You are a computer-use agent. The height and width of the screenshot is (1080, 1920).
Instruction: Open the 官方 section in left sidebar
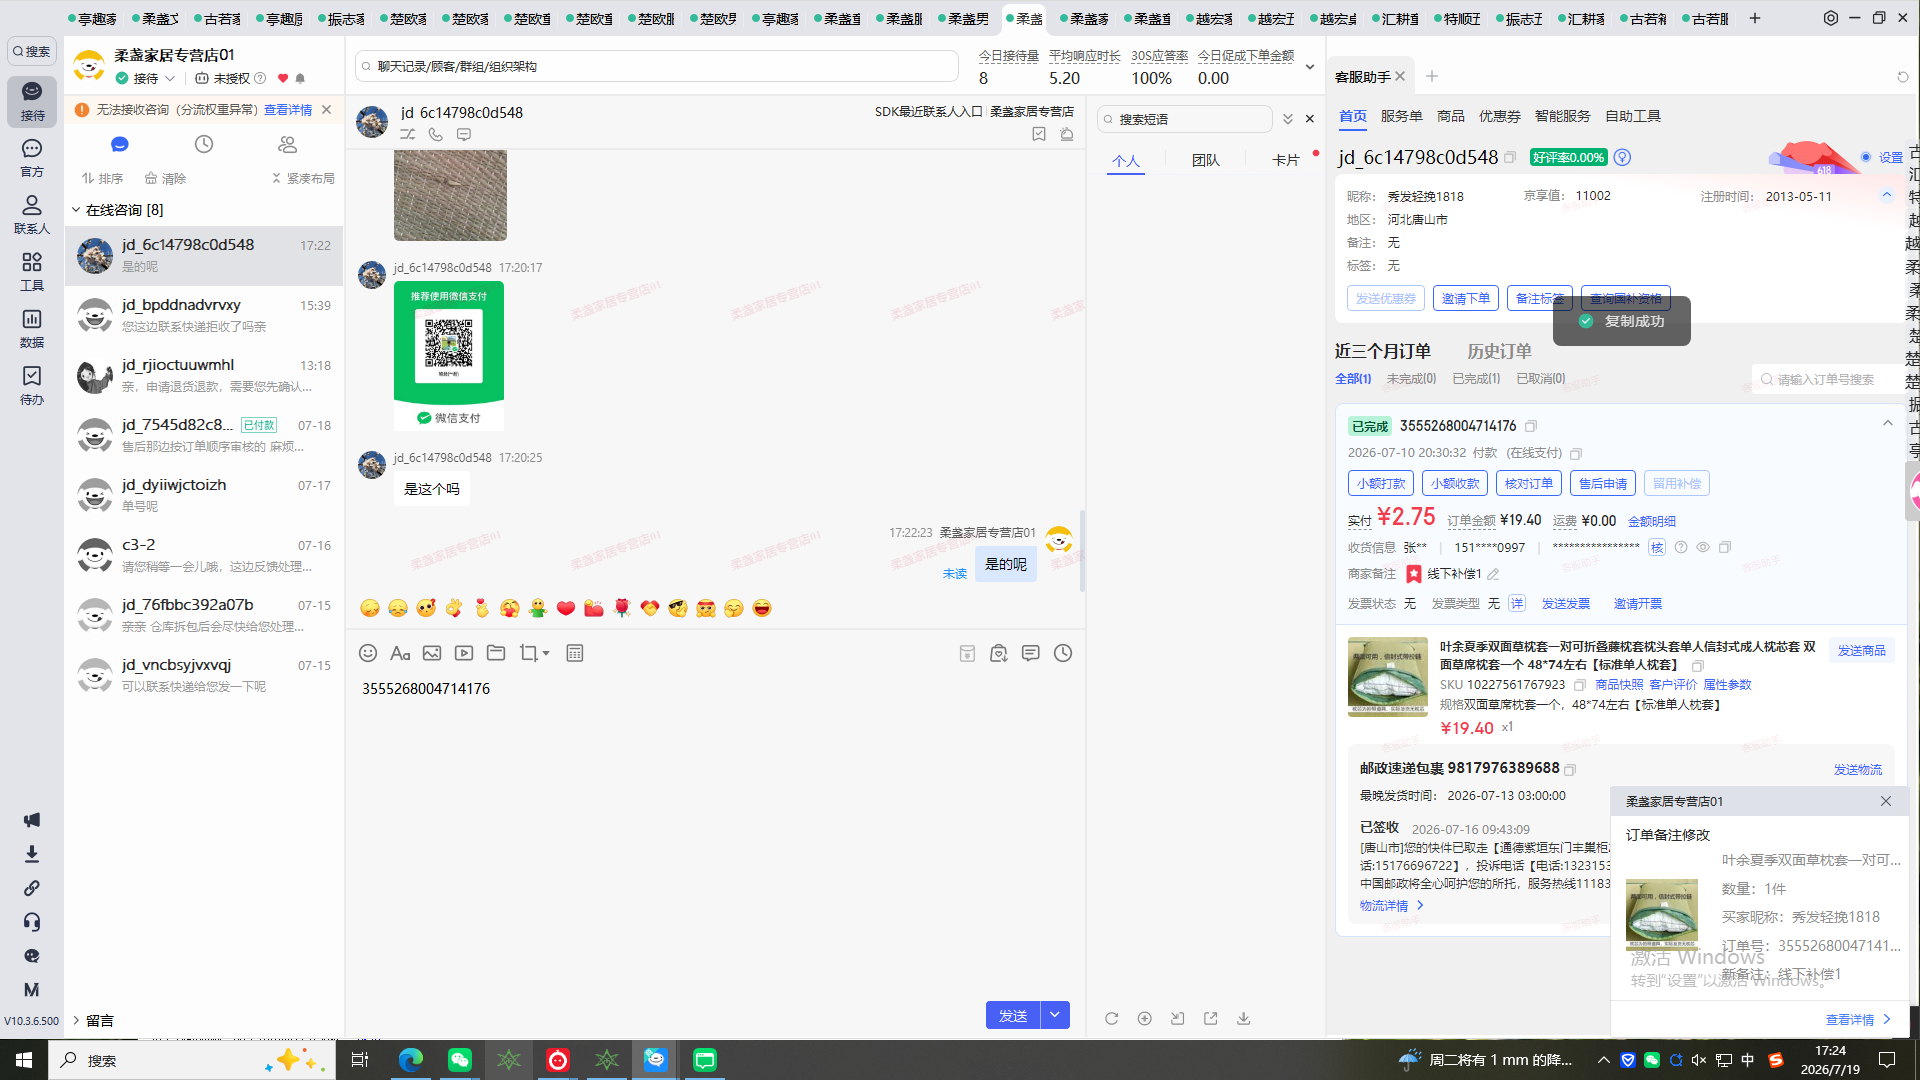point(32,158)
